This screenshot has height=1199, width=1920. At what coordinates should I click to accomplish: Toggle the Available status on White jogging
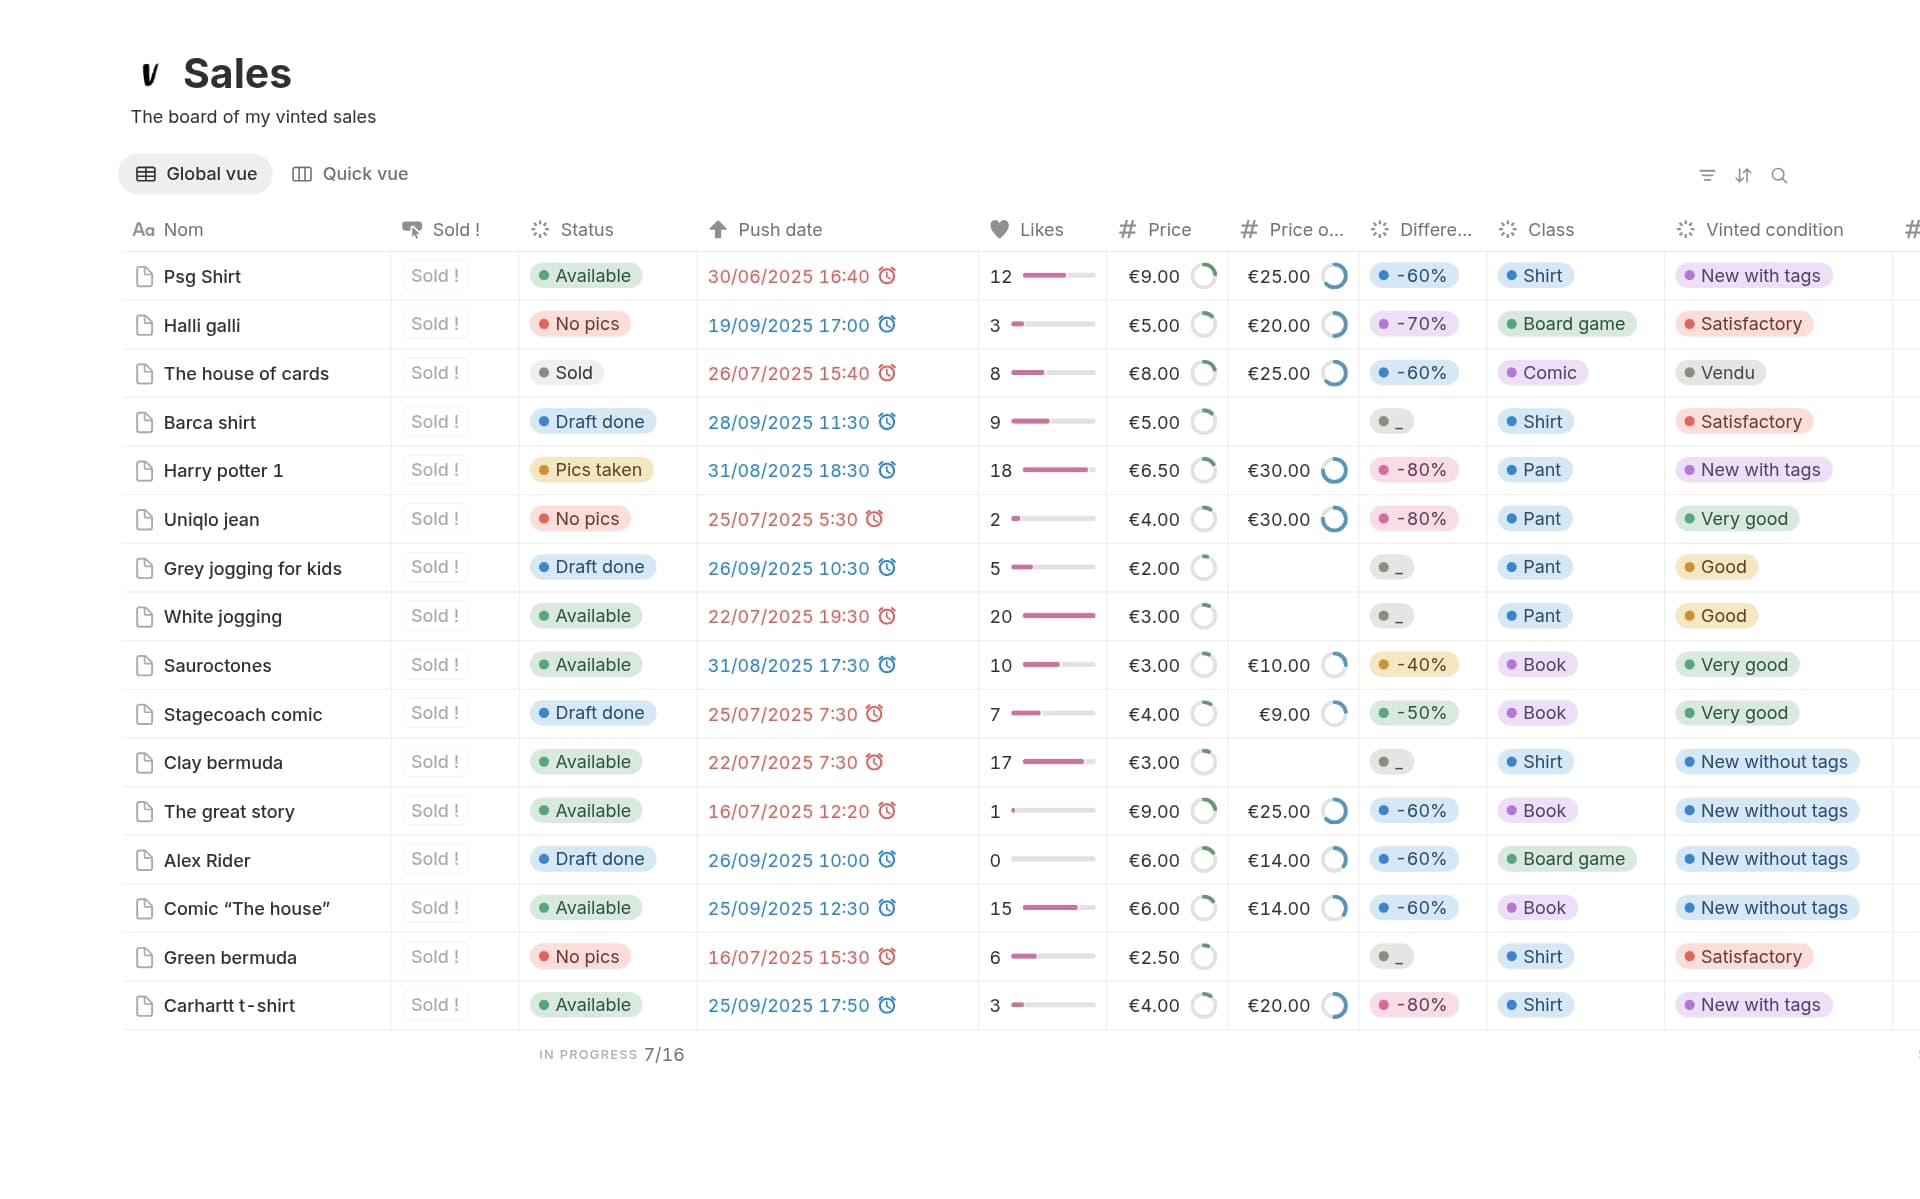[584, 616]
